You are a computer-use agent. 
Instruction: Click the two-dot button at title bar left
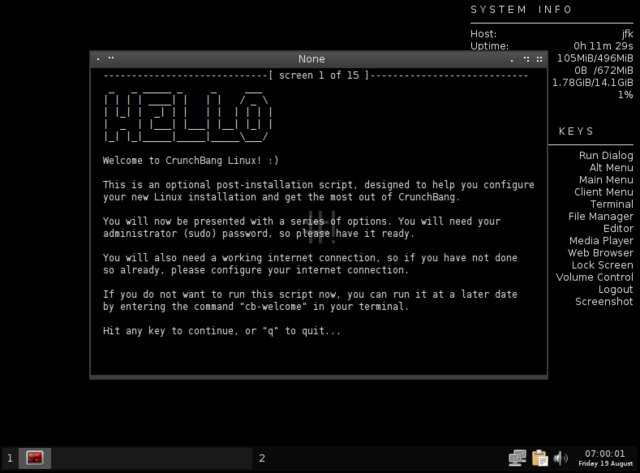click(x=111, y=58)
